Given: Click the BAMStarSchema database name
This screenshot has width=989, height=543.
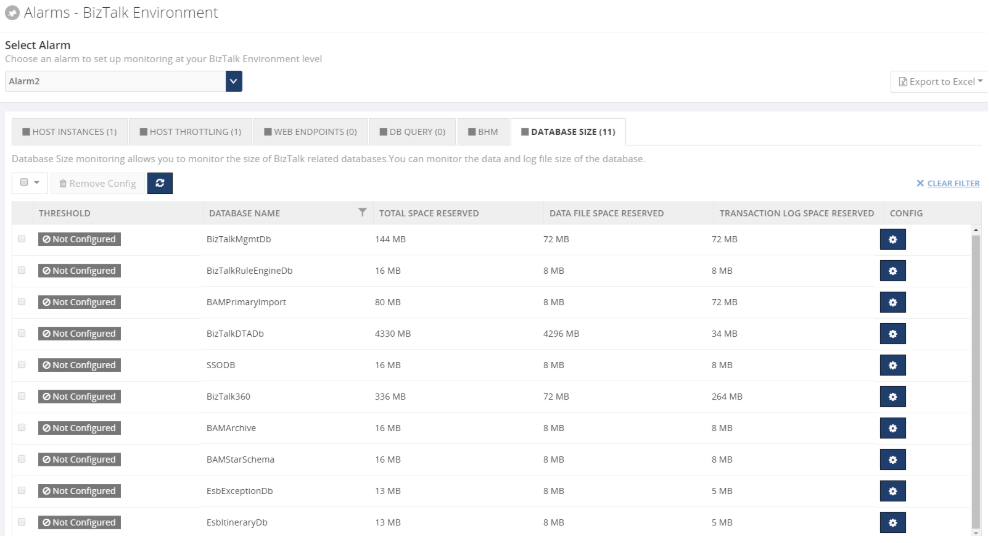Looking at the screenshot, I should coord(240,460).
